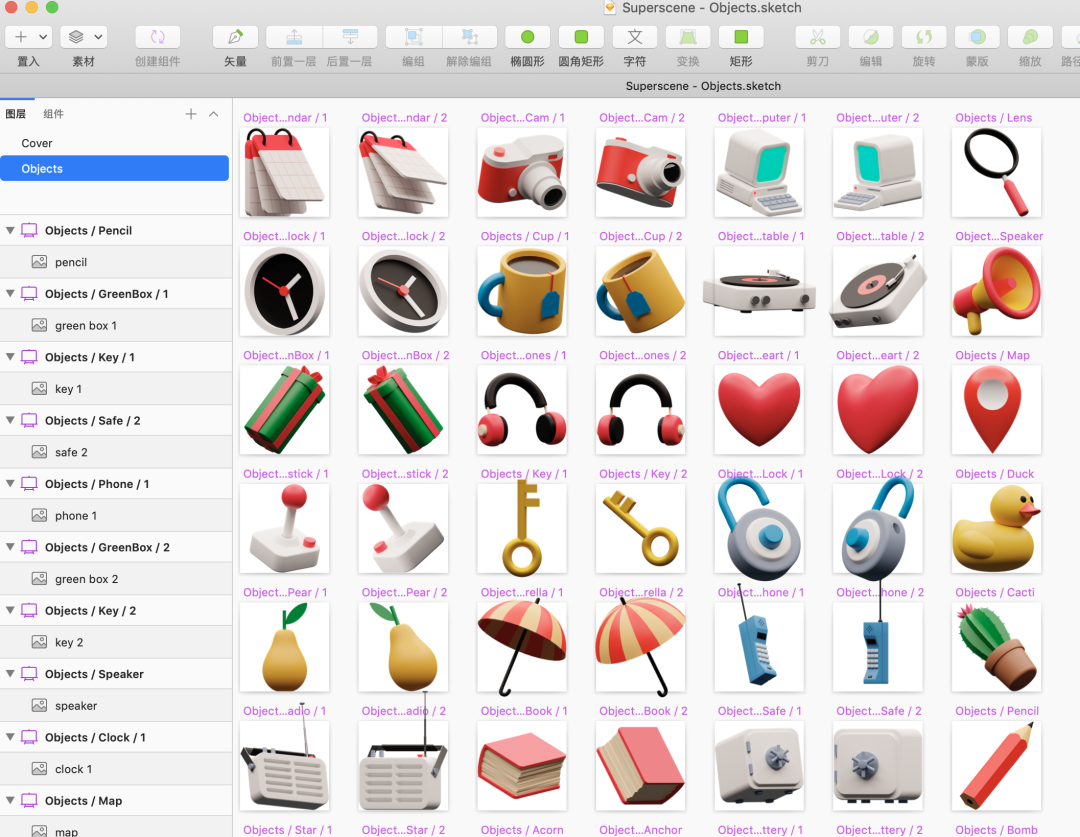Select the 字符 text tool

tap(635, 37)
